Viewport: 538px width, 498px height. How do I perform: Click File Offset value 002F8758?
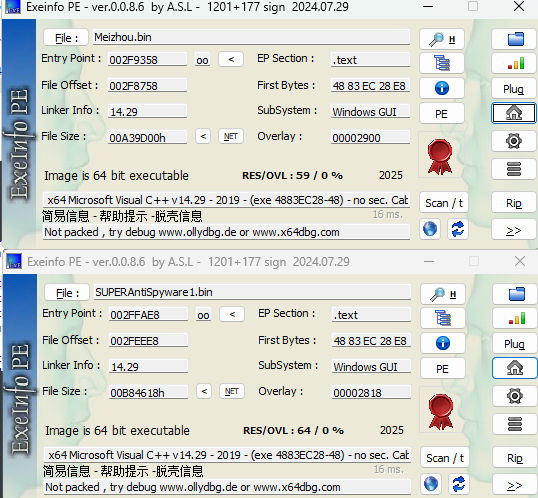[x=148, y=85]
